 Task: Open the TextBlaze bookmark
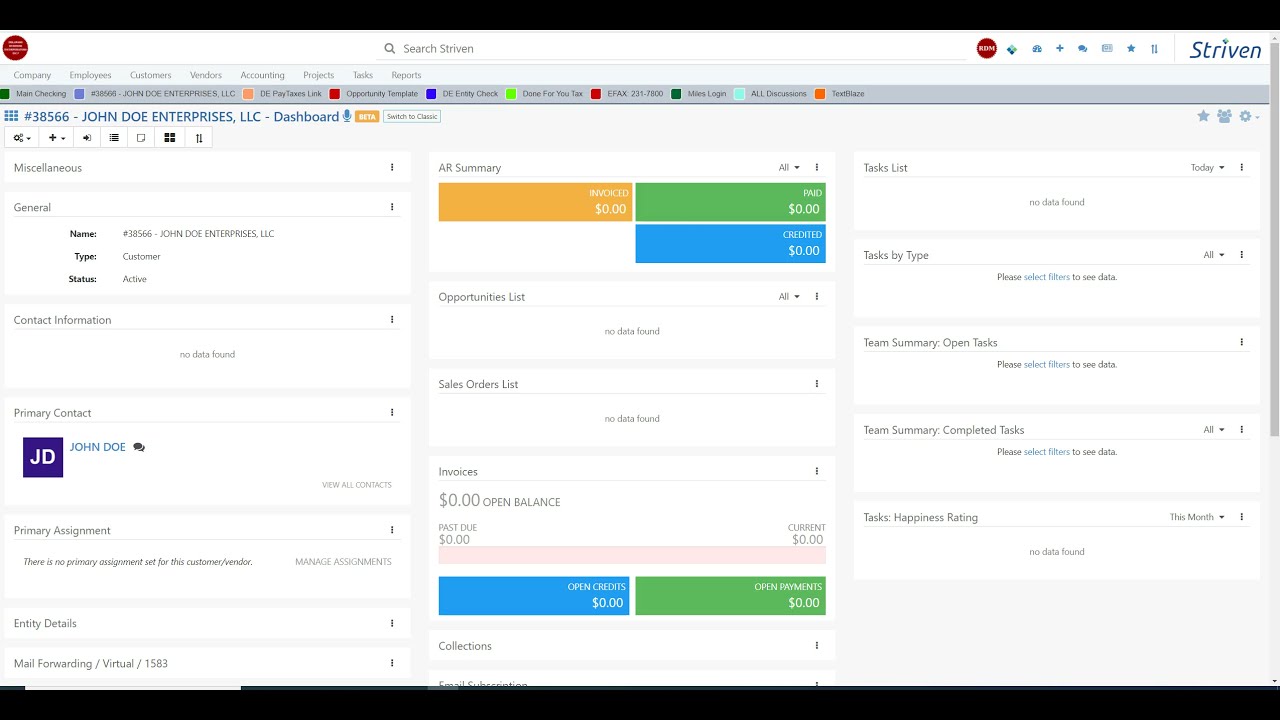[x=840, y=94]
